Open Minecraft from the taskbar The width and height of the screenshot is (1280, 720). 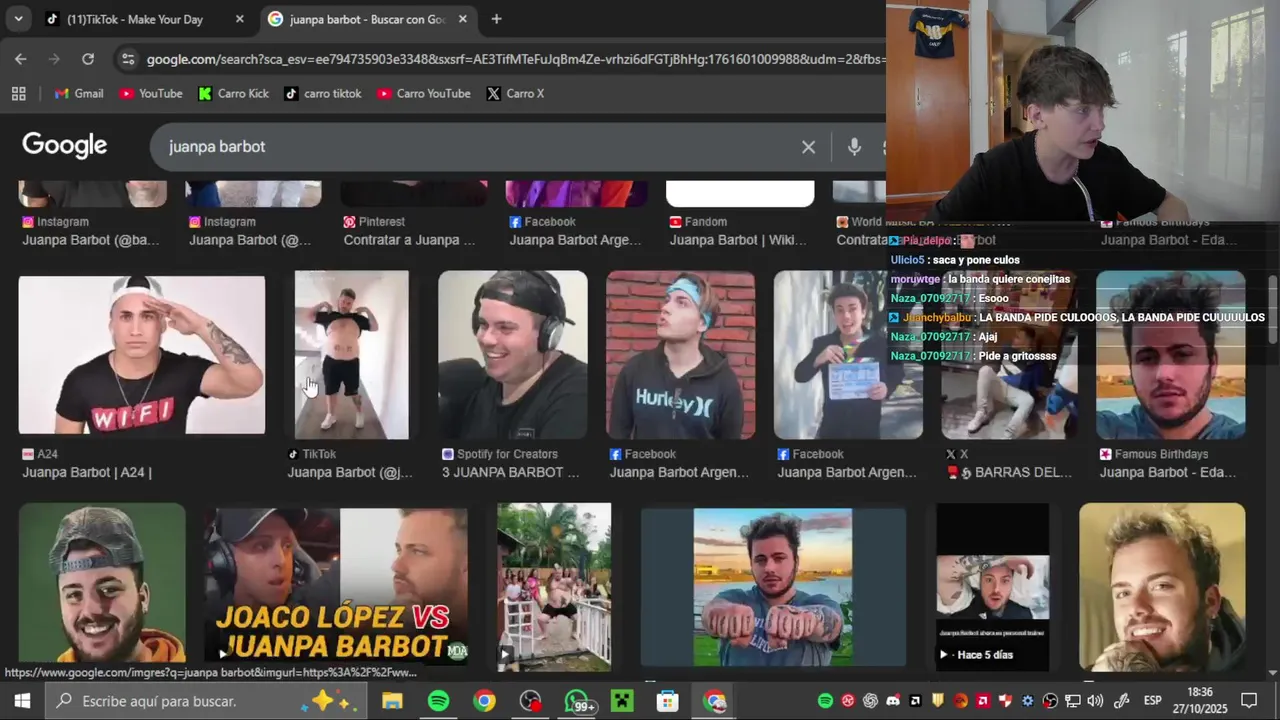(x=622, y=701)
